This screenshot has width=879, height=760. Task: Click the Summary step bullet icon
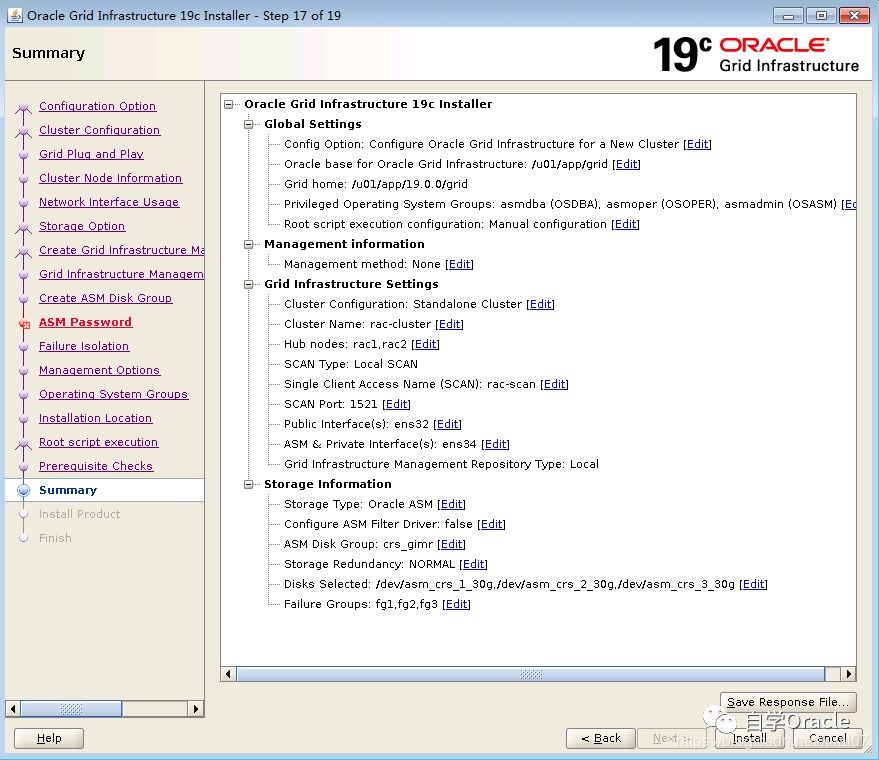[x=24, y=490]
